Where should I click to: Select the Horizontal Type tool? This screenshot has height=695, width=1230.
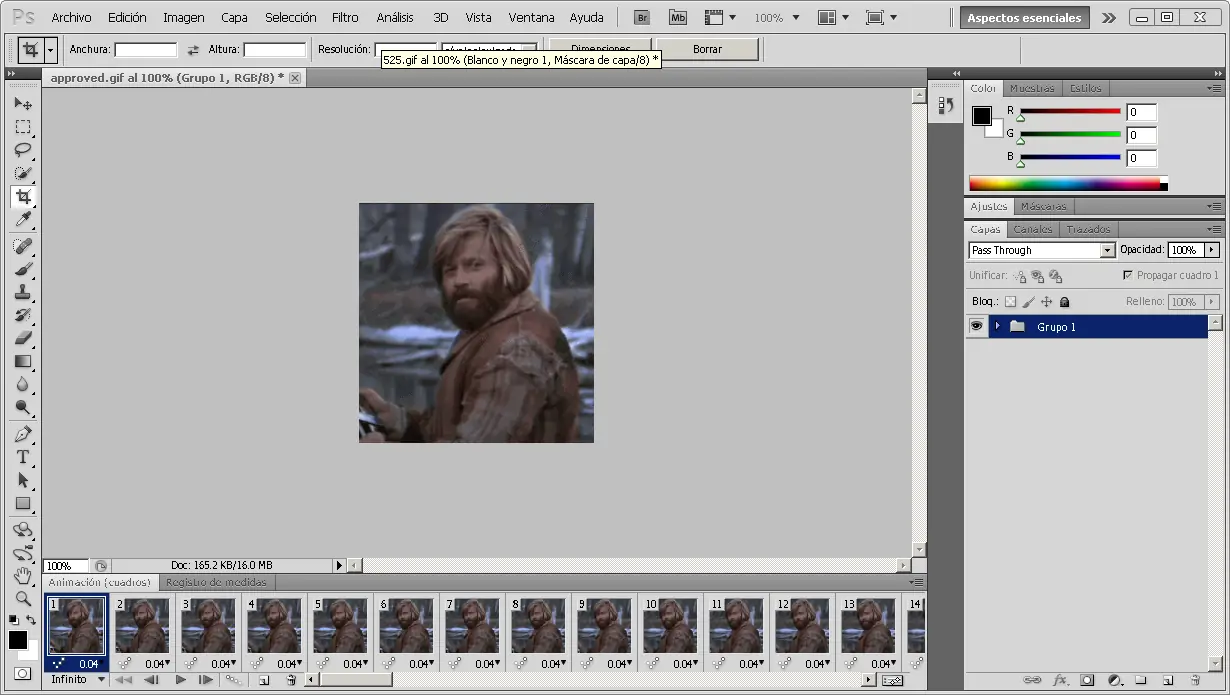pyautogui.click(x=22, y=457)
